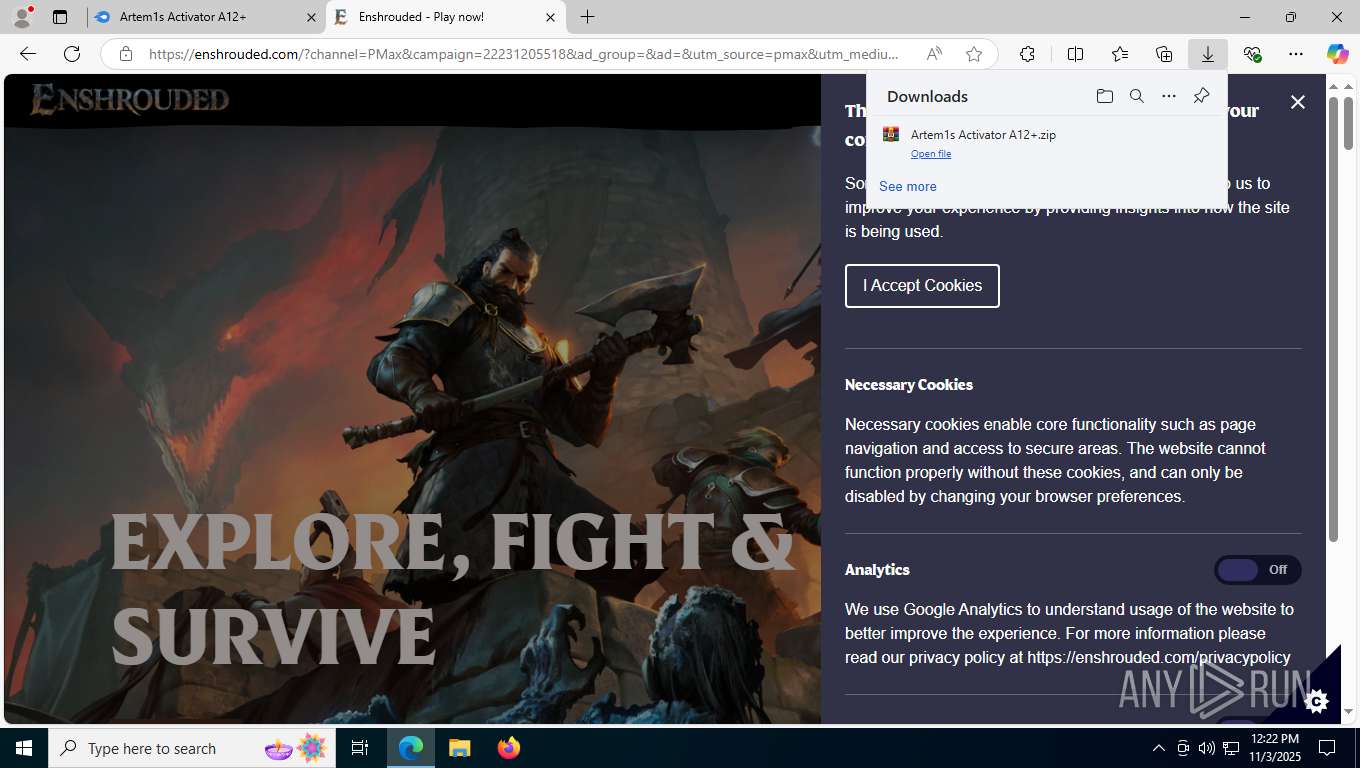The image size is (1360, 768).
Task: Open cookie settings gear icon
Action: pos(1317,701)
